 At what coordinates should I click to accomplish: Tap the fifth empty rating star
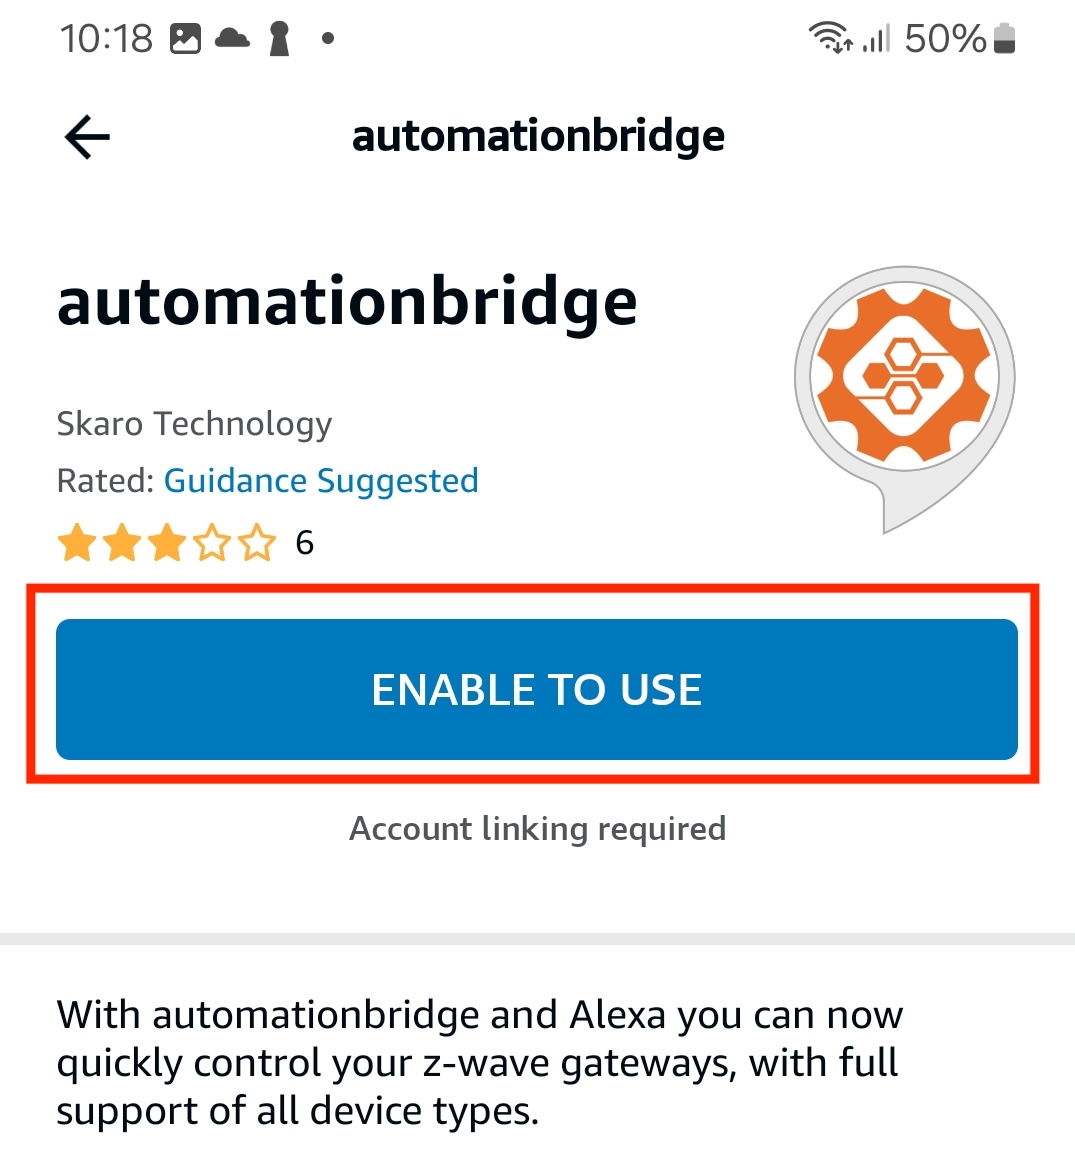tap(257, 544)
